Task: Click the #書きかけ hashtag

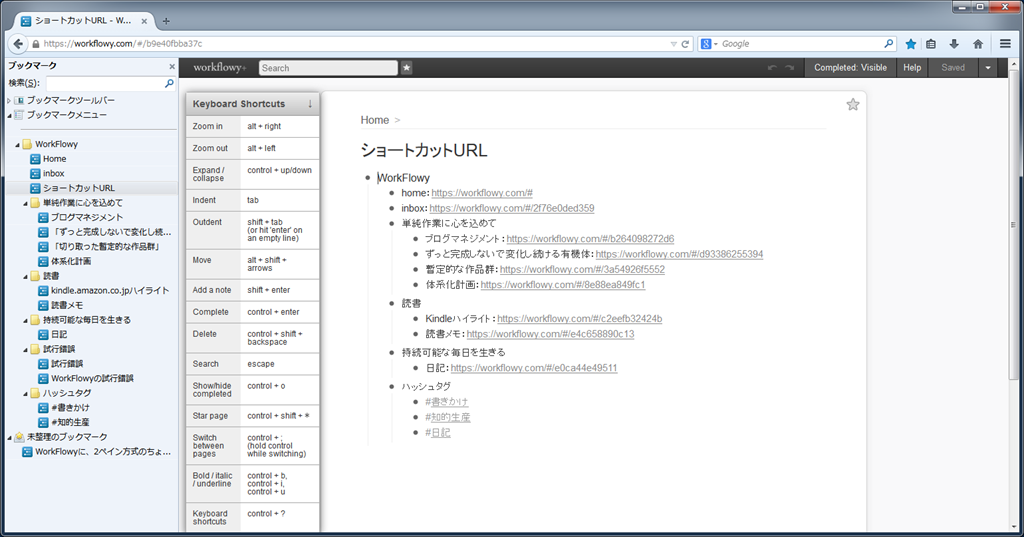Action: pyautogui.click(x=447, y=402)
